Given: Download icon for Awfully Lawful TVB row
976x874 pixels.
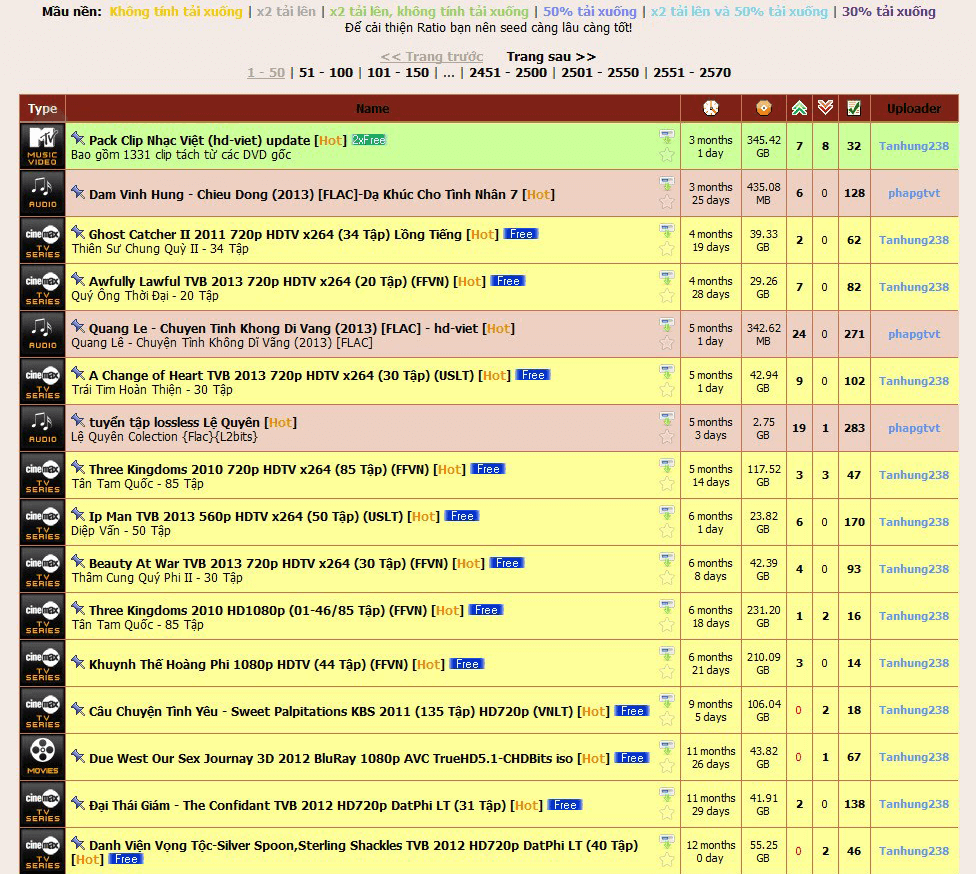Looking at the screenshot, I should click(x=667, y=277).
